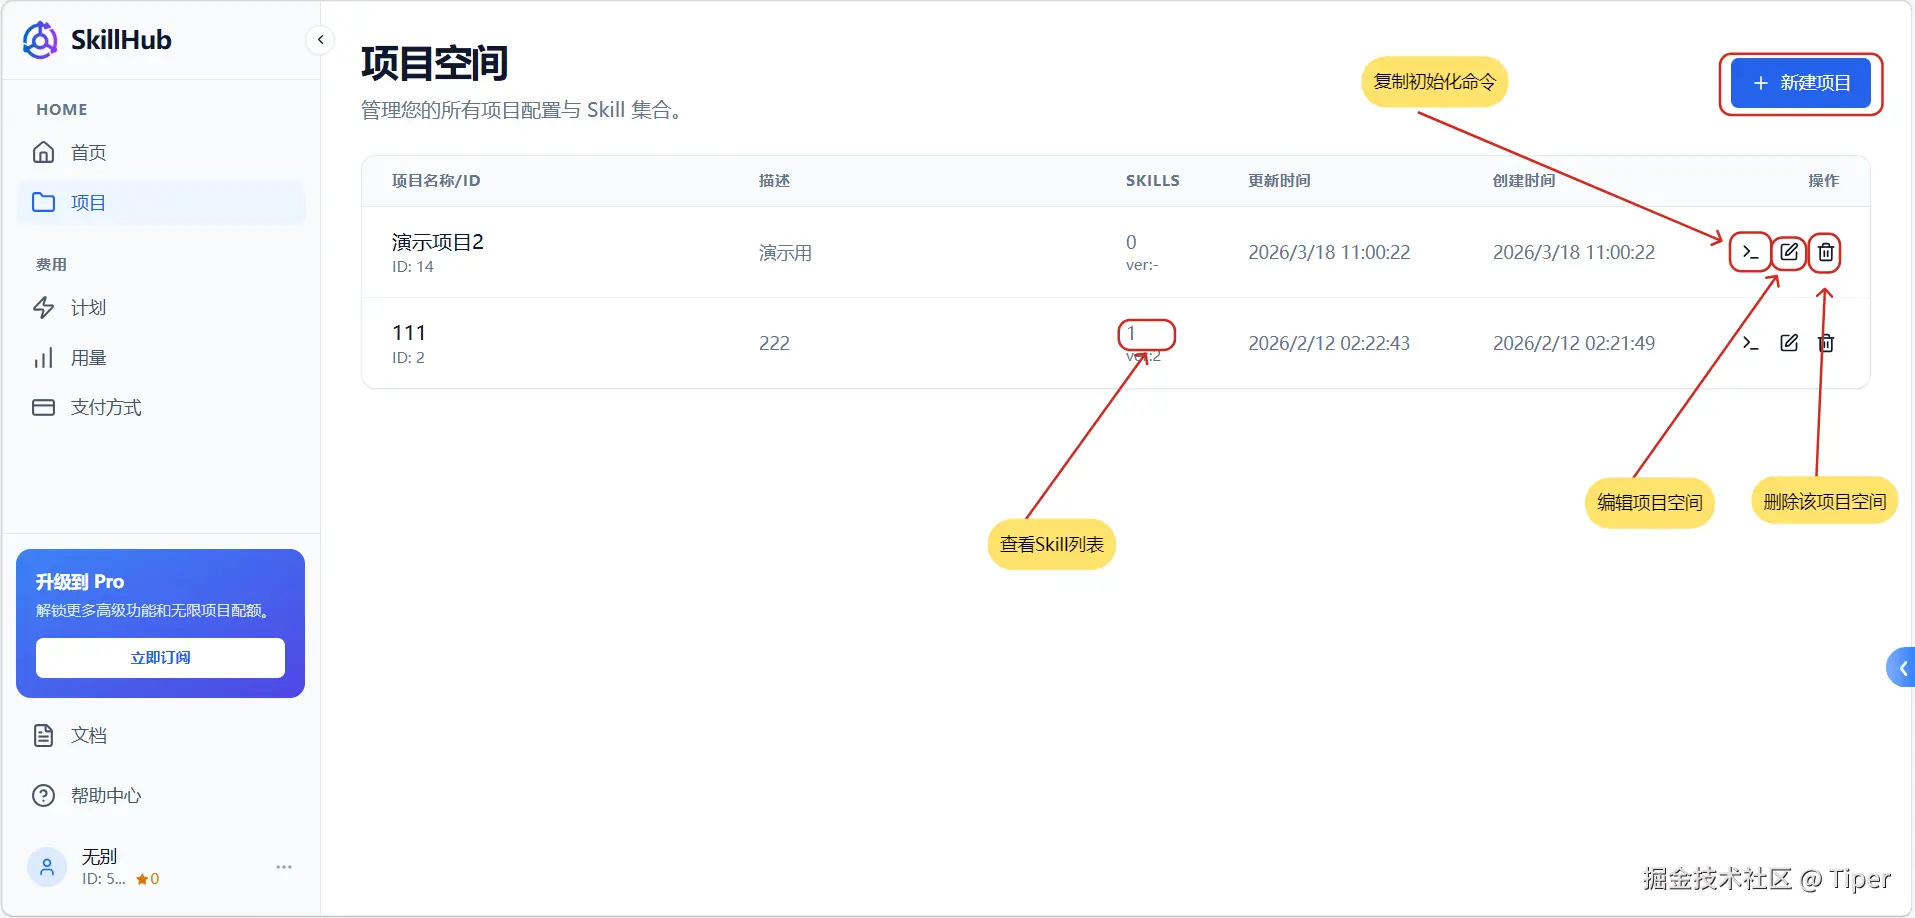The image size is (1915, 918).
Task: Open the 首页 home page
Action: coord(161,152)
